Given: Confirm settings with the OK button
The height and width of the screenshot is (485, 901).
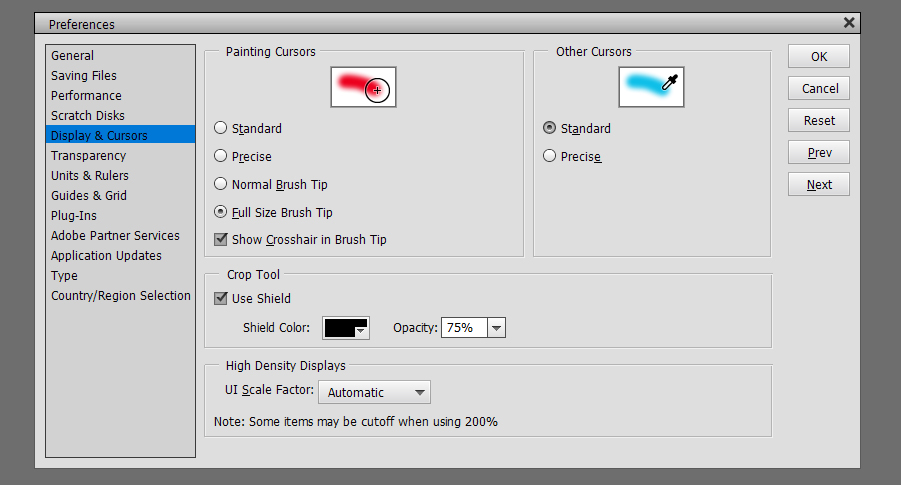Looking at the screenshot, I should [x=819, y=56].
